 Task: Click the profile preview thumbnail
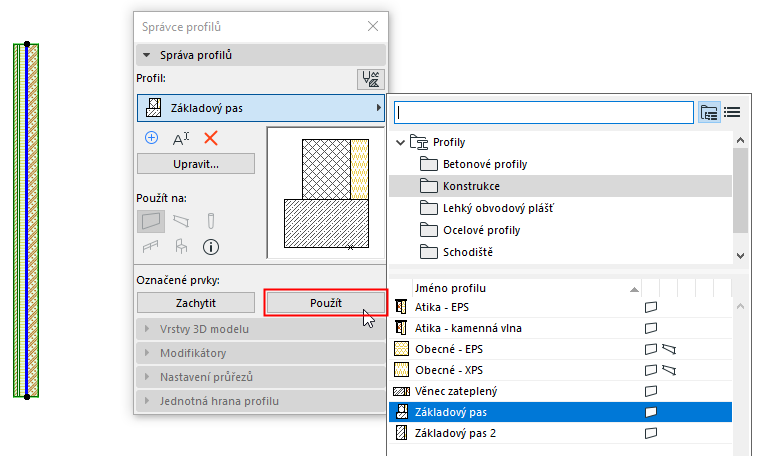(326, 192)
